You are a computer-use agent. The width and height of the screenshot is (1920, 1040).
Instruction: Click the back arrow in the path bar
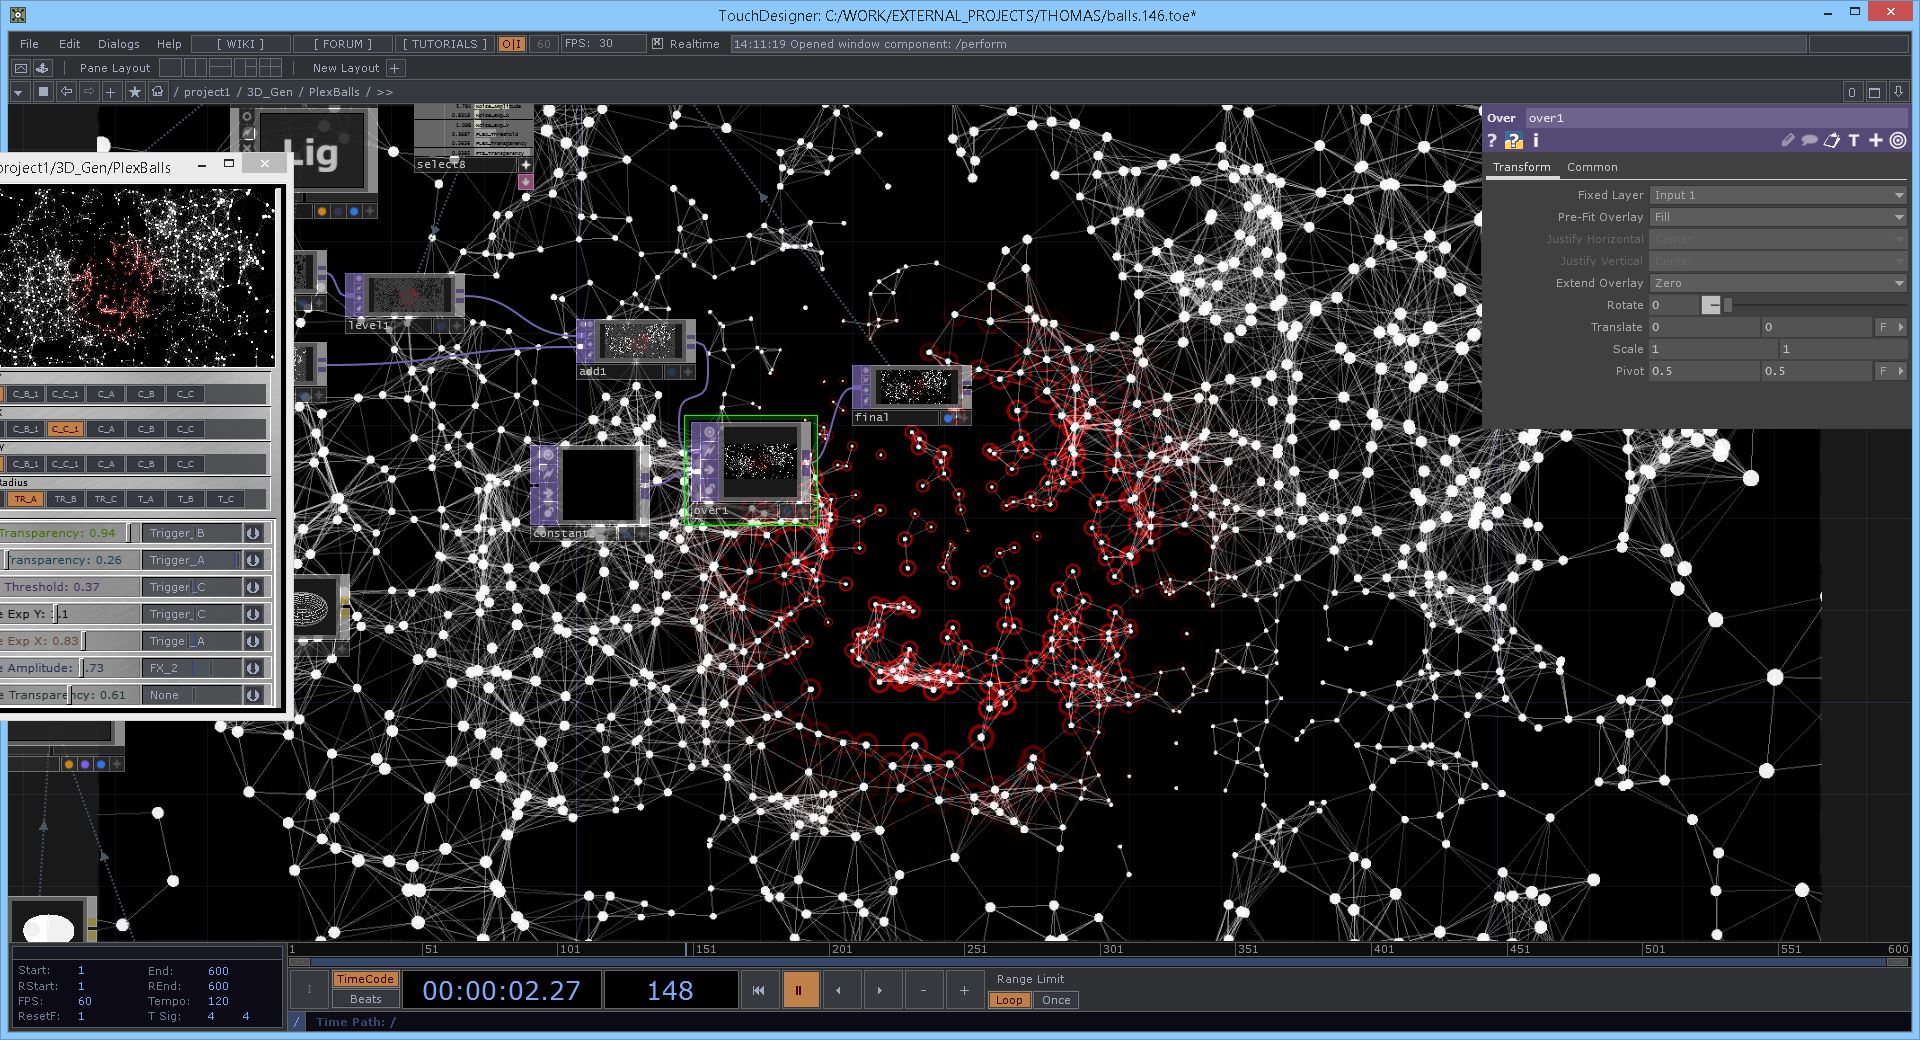[x=67, y=92]
